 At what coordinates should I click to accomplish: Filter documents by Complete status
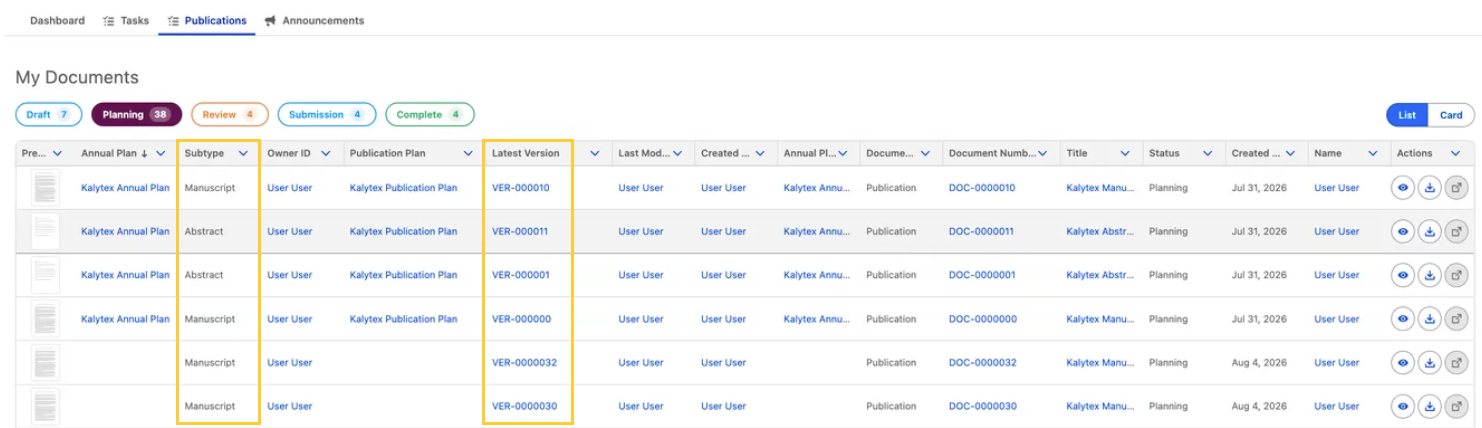(429, 115)
